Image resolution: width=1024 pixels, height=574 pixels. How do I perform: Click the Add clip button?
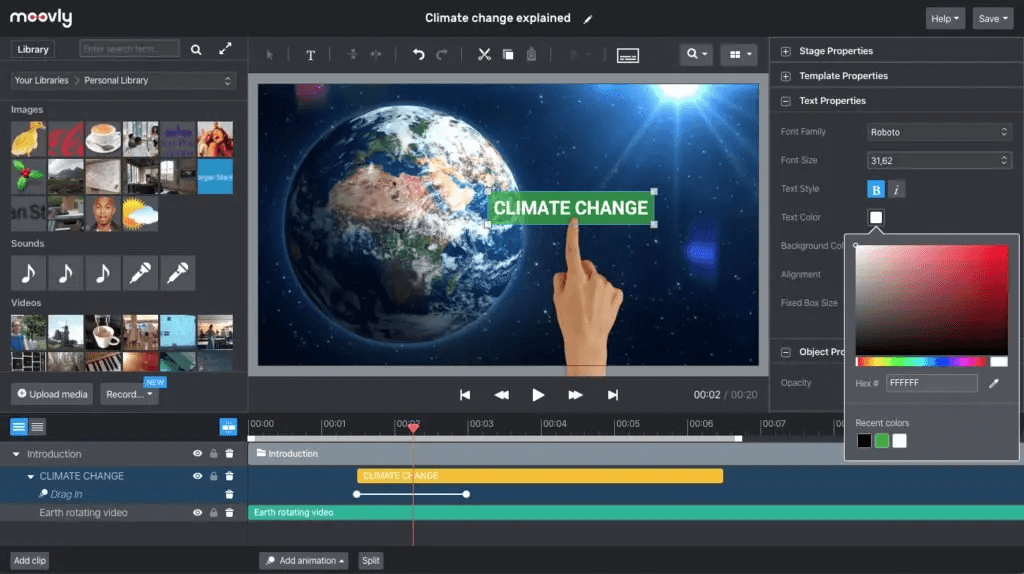[30, 561]
